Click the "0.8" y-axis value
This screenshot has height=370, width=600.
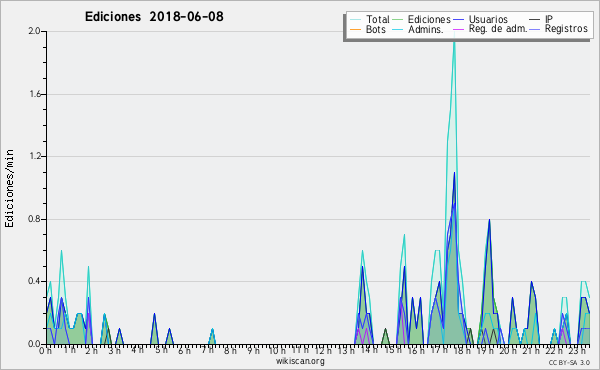click(x=34, y=219)
